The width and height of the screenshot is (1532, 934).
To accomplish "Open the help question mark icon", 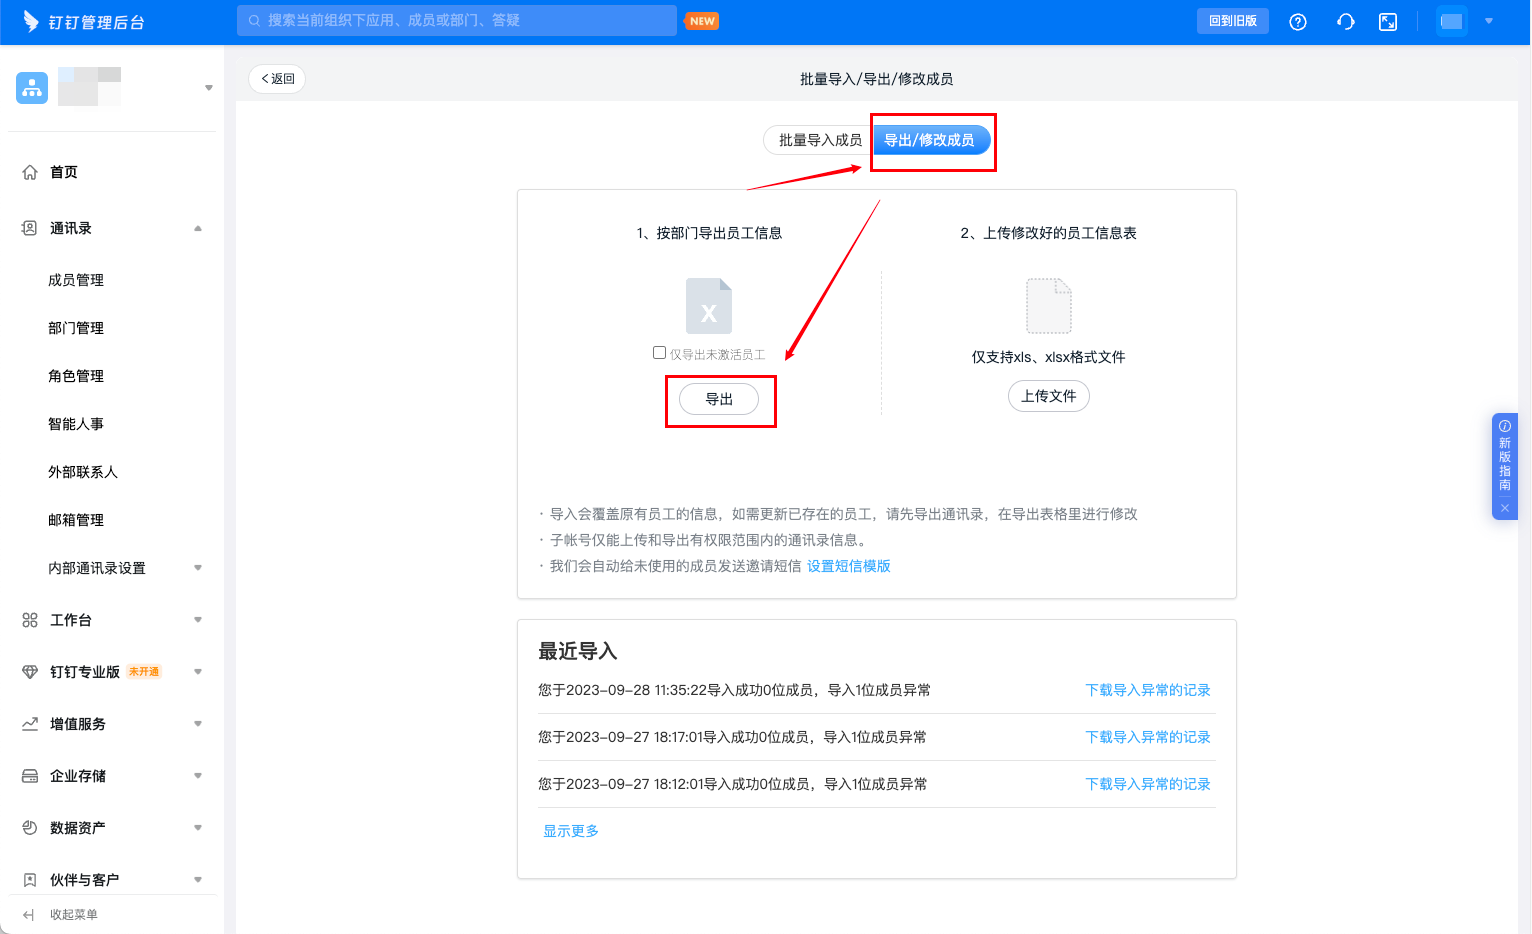I will [x=1298, y=22].
